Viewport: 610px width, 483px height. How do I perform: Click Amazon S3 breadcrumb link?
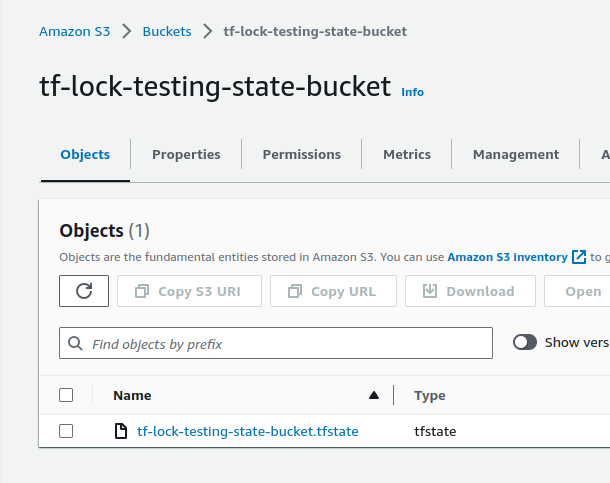coord(75,32)
